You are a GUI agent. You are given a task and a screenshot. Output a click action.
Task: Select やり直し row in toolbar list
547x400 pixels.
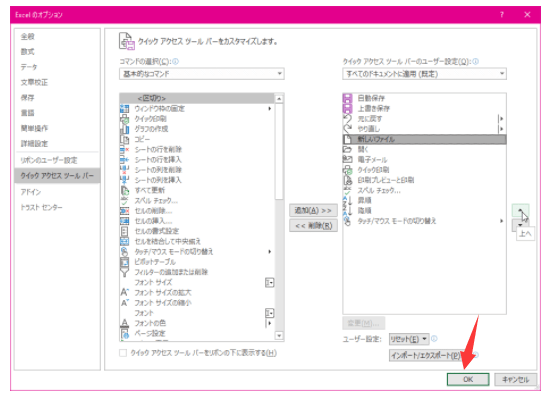[x=425, y=129]
